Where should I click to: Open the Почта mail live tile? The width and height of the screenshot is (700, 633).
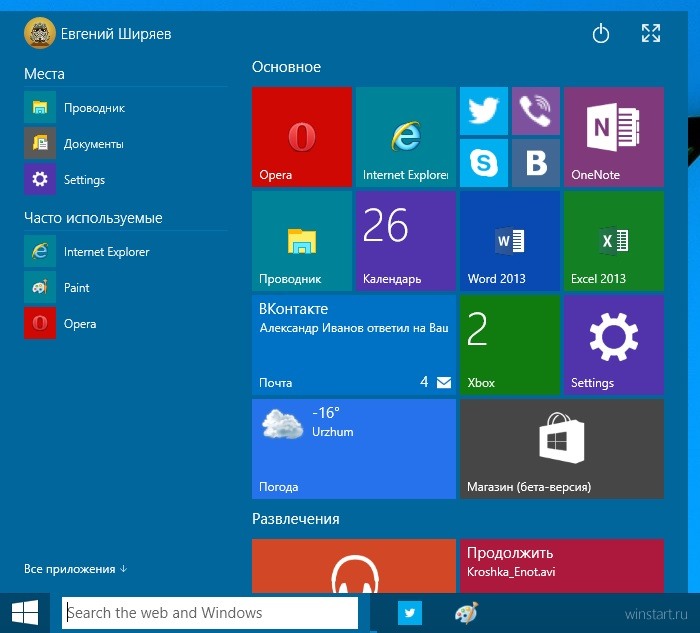click(354, 345)
